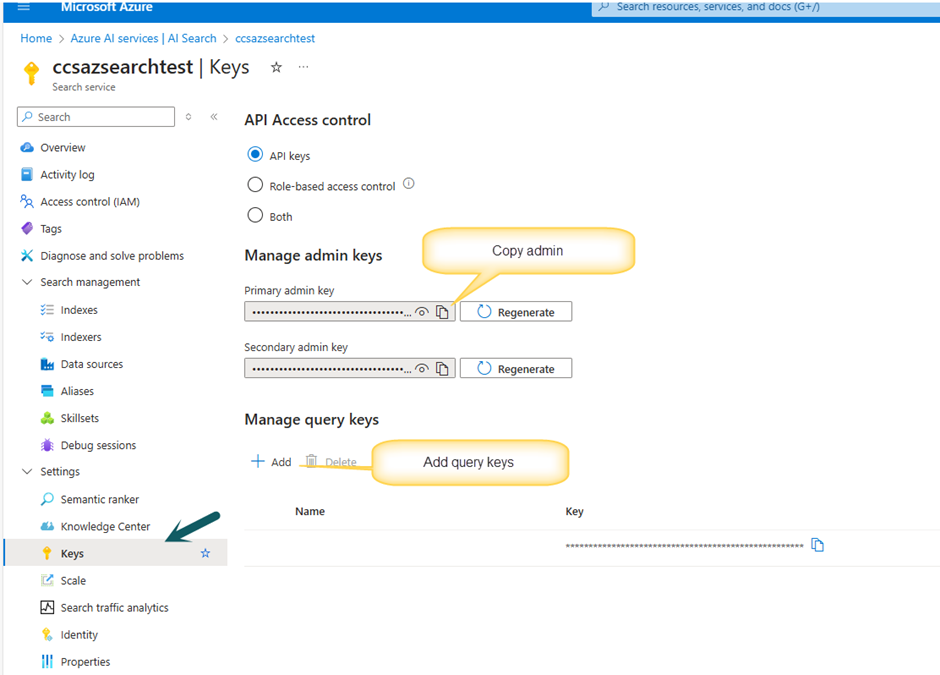
Task: Copy the primary admin key
Action: point(442,312)
